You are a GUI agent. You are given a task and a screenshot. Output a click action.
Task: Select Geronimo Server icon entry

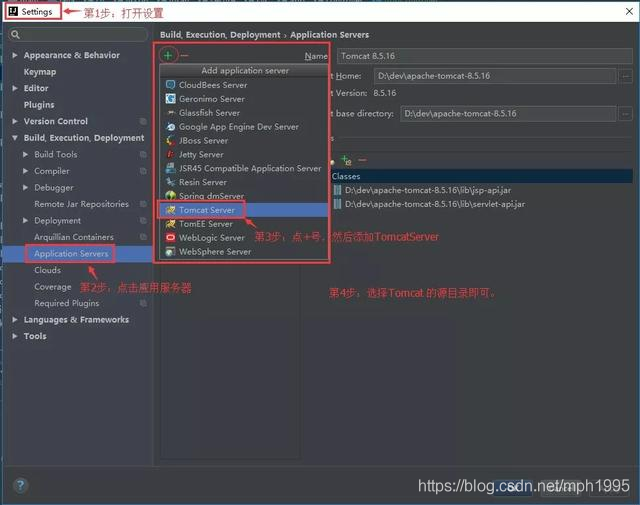(170, 99)
